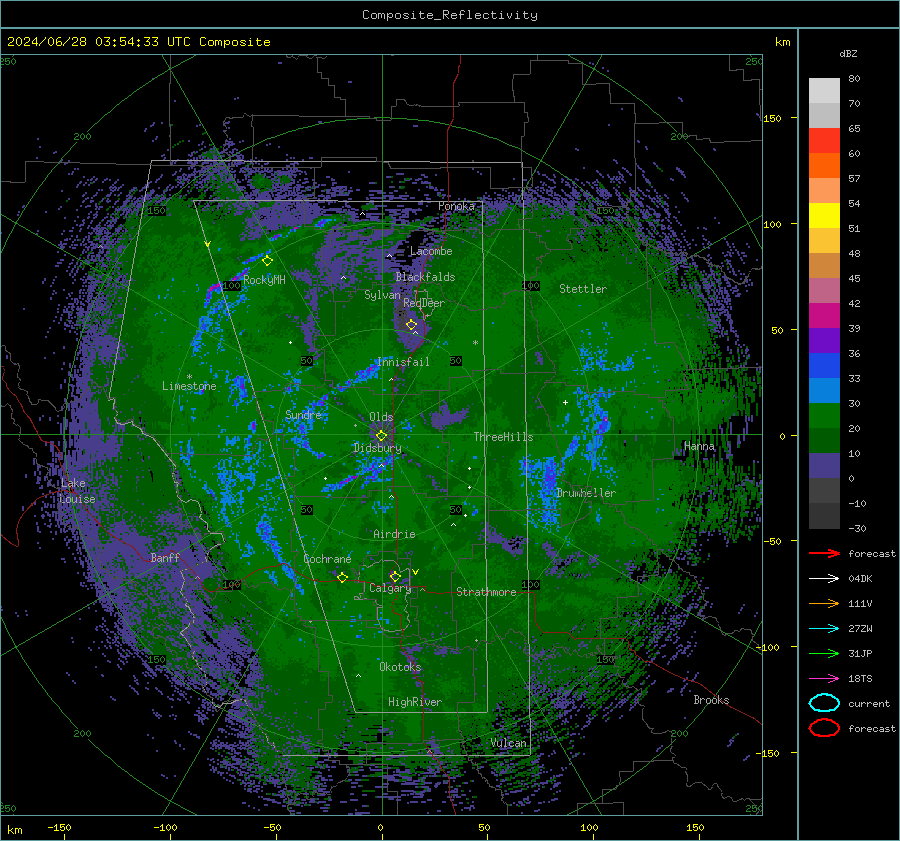This screenshot has height=841, width=900.
Task: Click the Olds city label
Action: pos(381,417)
